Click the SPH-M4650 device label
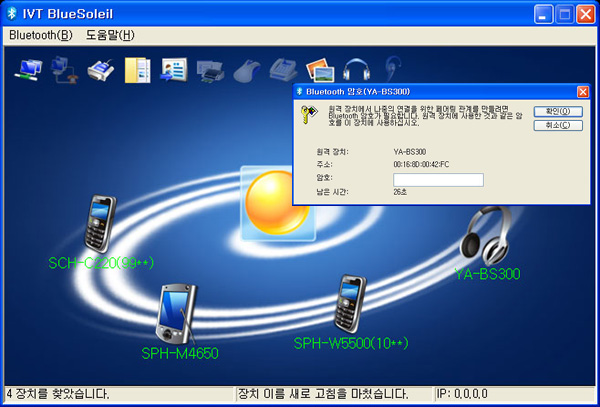Viewport: 600px width, 407px height. tap(180, 353)
